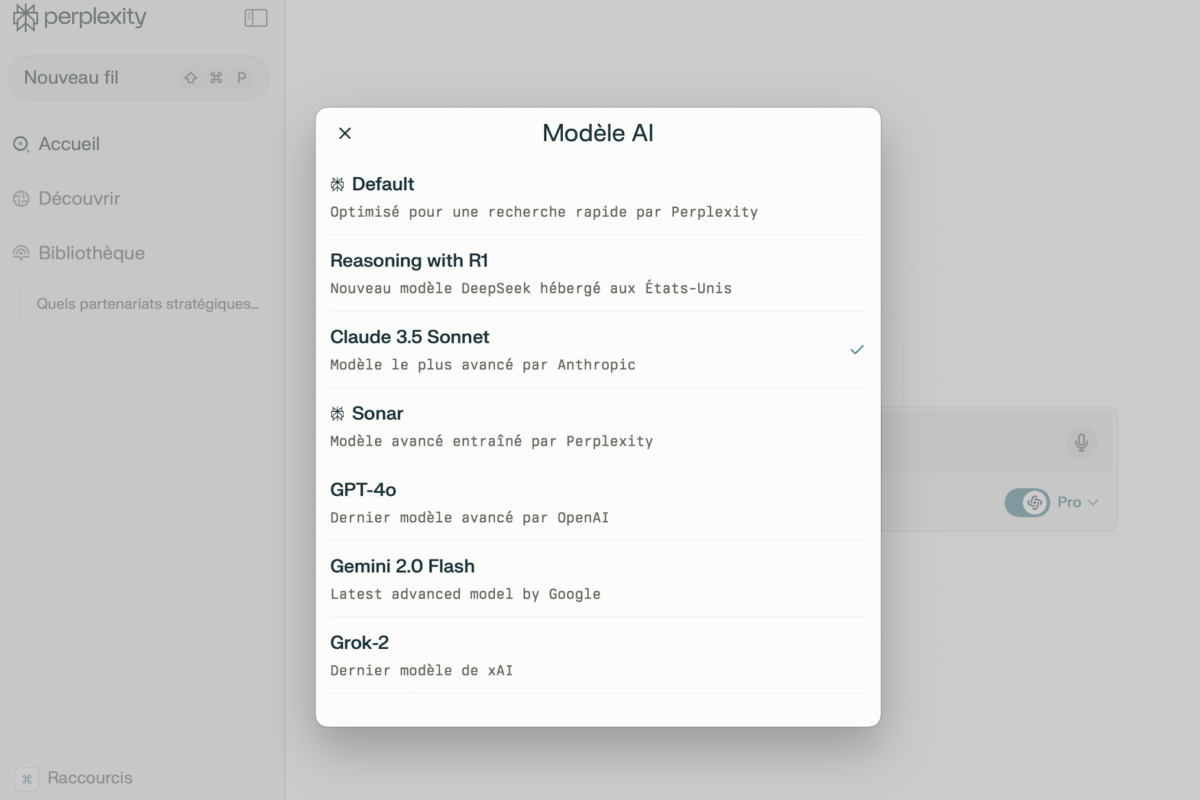Click the checkmark next to Claude 3.5 Sonnet
1200x800 pixels.
click(x=857, y=350)
